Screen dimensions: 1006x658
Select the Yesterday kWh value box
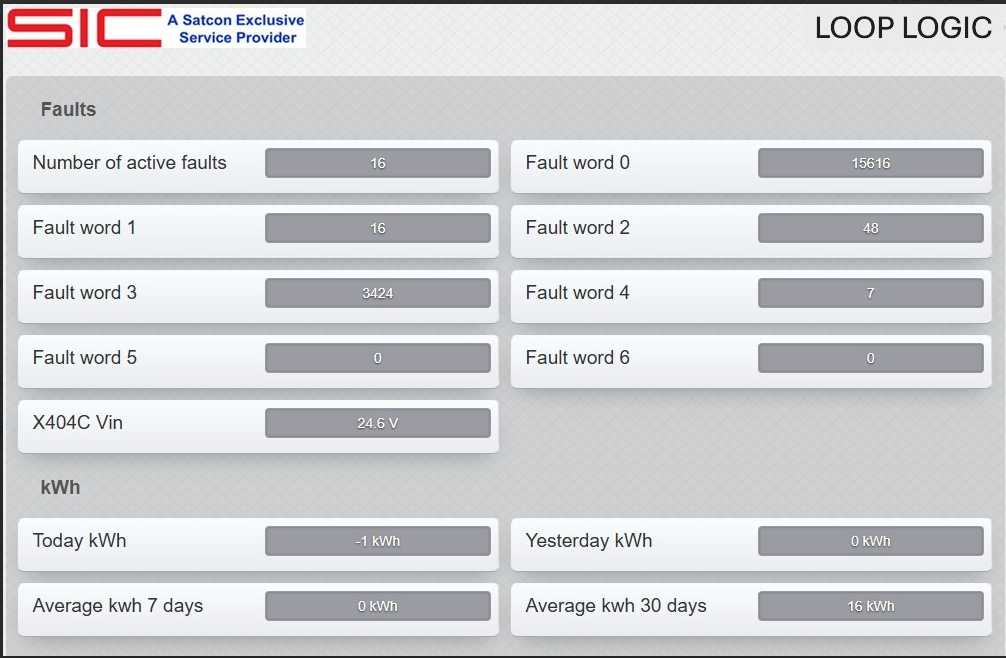pos(871,541)
